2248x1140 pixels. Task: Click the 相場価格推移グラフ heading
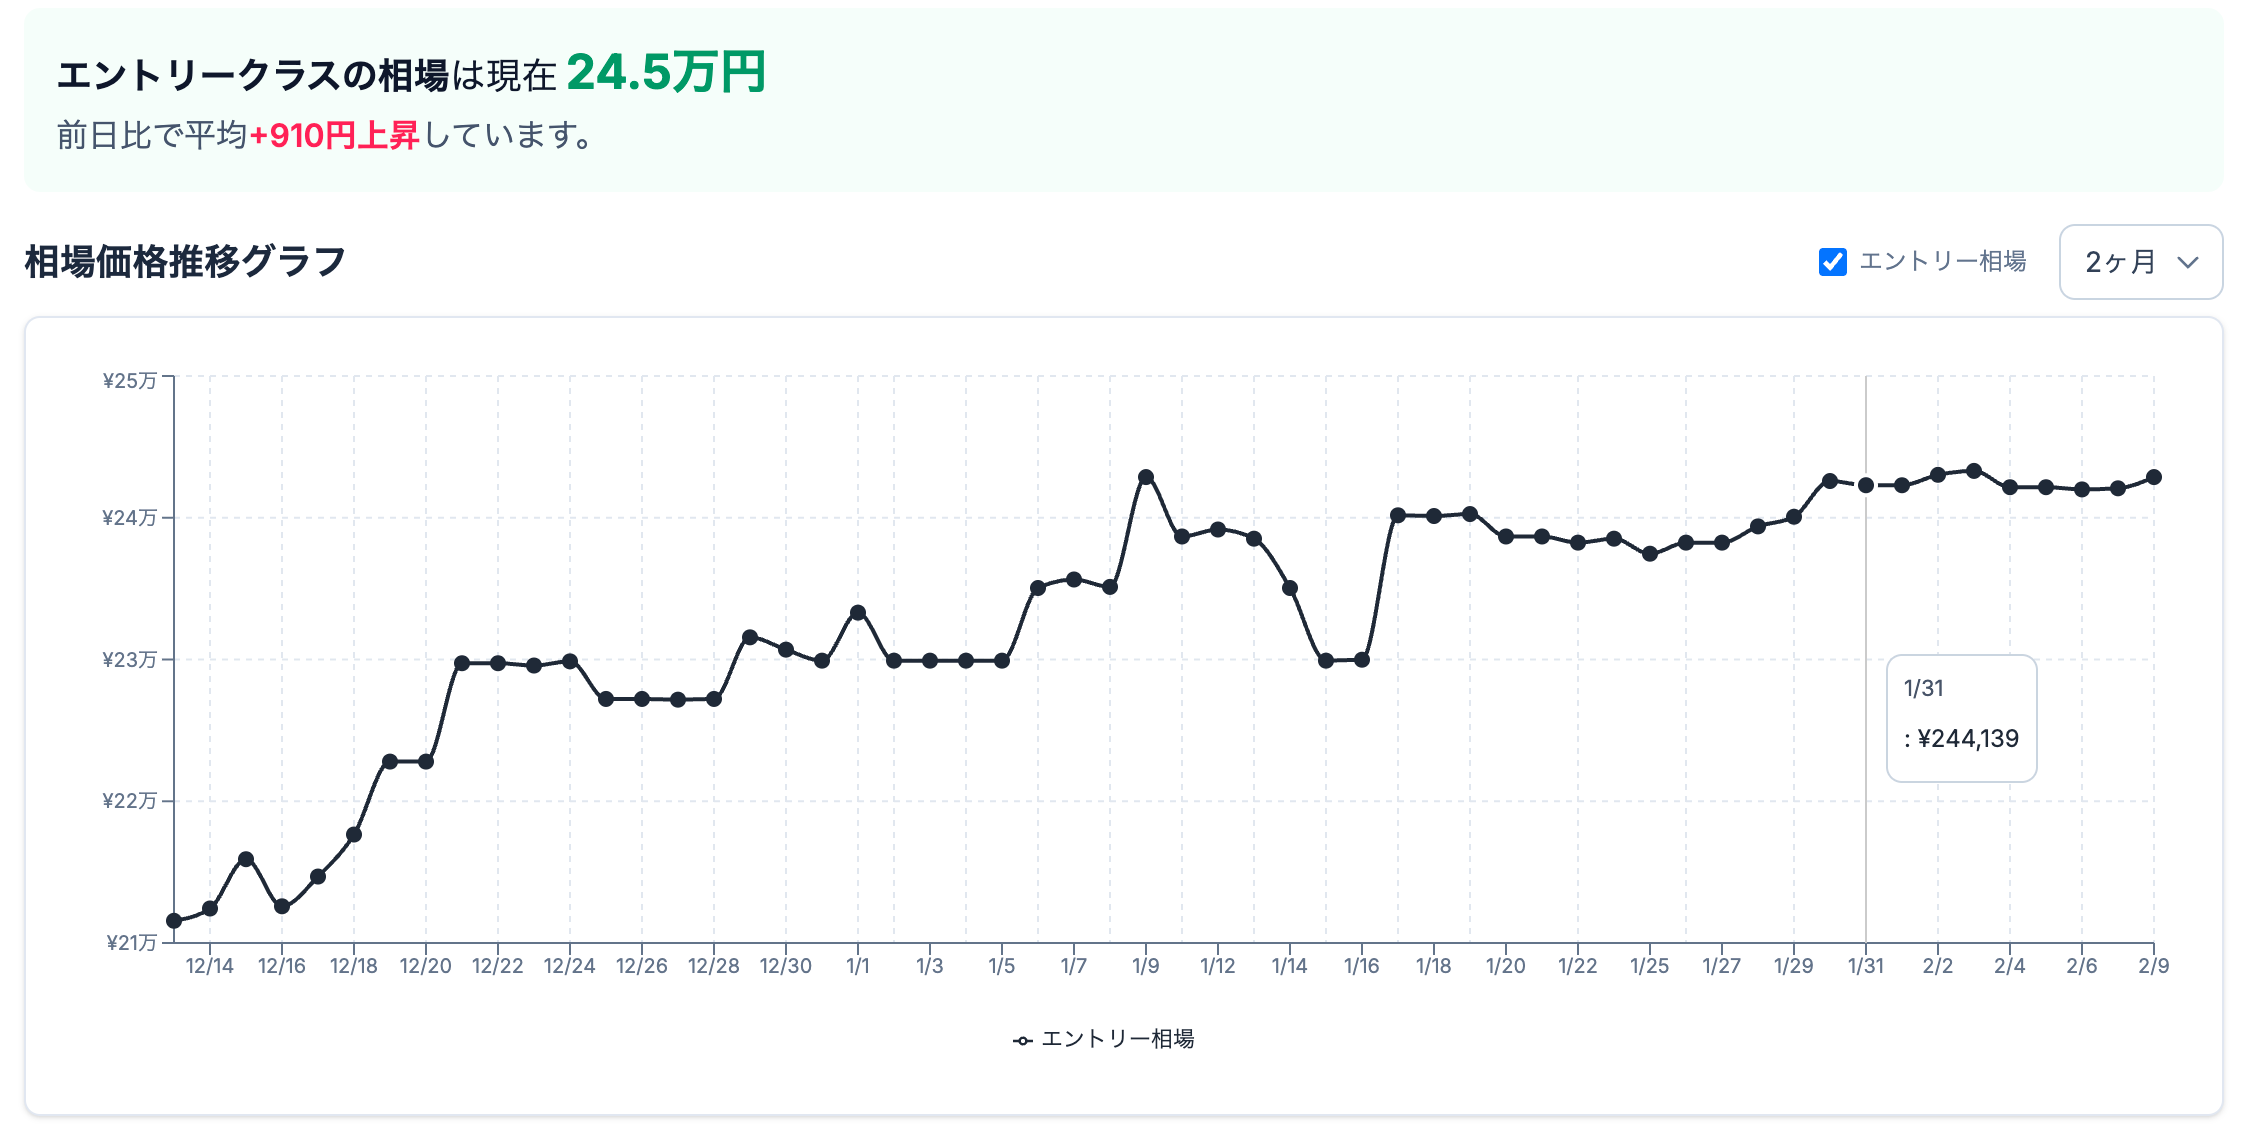[186, 262]
